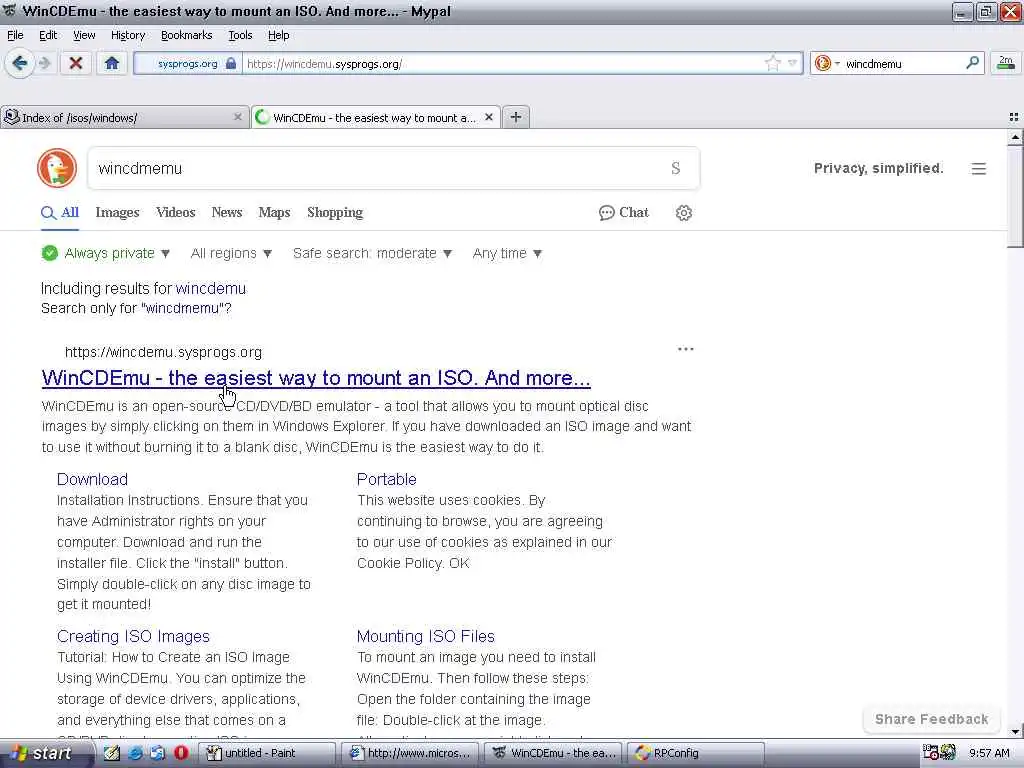Image resolution: width=1024 pixels, height=768 pixels.
Task: Click the vertical scrollbar up arrow
Action: click(x=1015, y=137)
